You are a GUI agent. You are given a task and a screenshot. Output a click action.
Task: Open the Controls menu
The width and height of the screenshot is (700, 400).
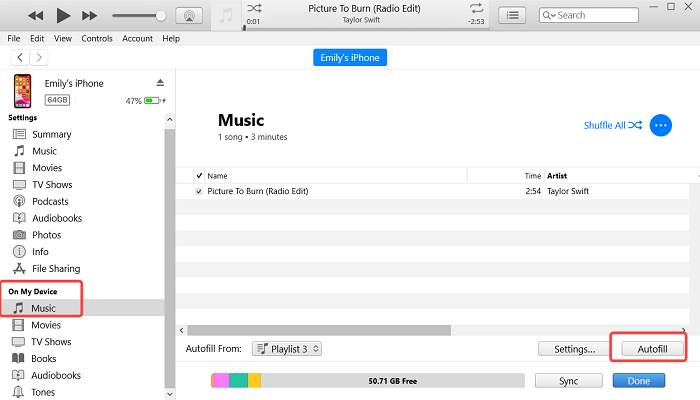click(x=97, y=38)
